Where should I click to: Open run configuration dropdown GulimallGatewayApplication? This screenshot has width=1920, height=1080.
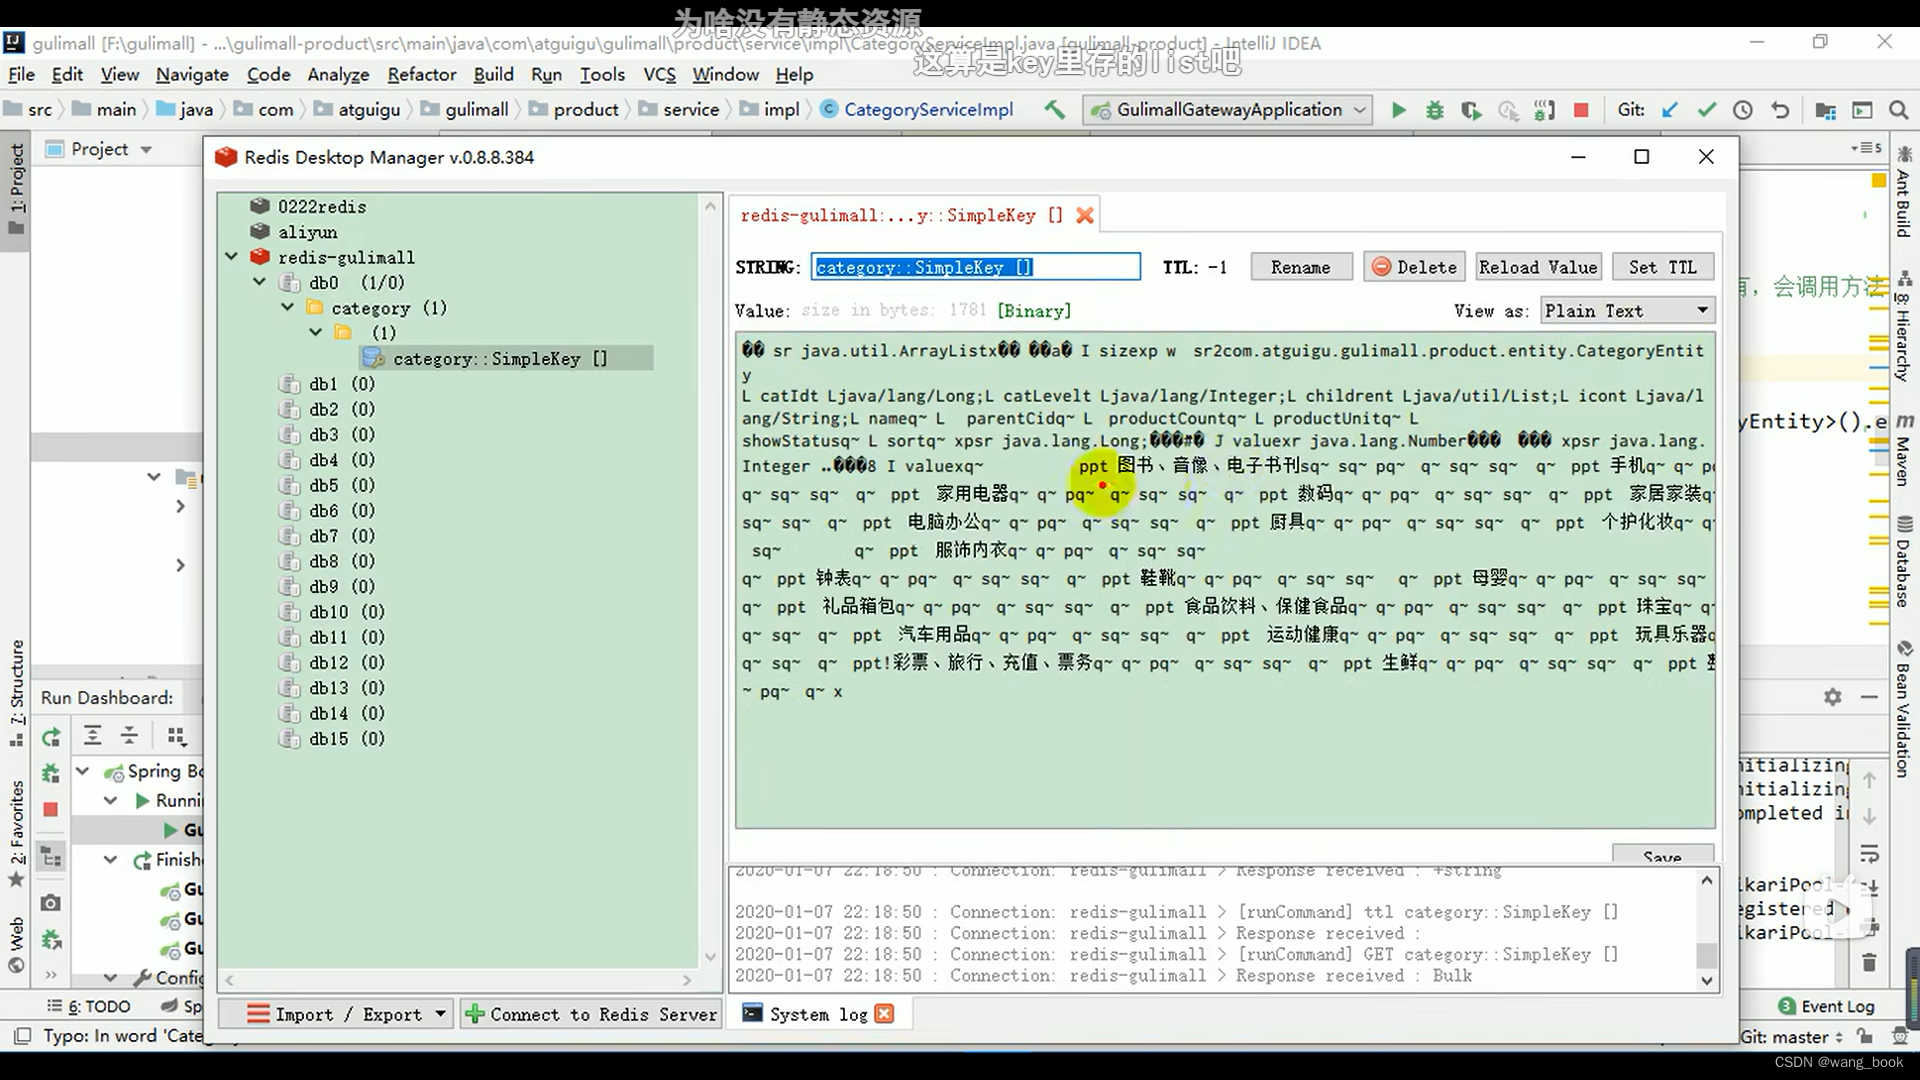click(x=1228, y=110)
